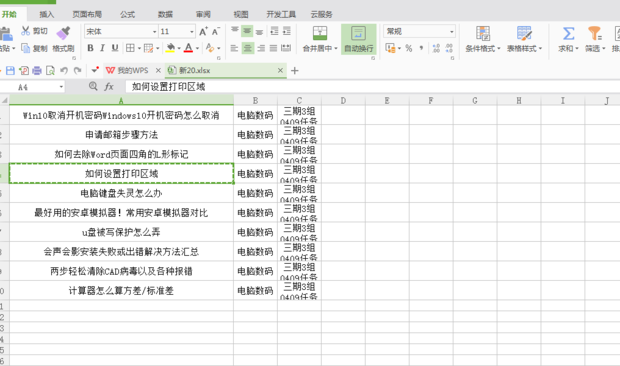620x366 pixels.
Task: Click the fx insert function icon
Action: (109, 87)
